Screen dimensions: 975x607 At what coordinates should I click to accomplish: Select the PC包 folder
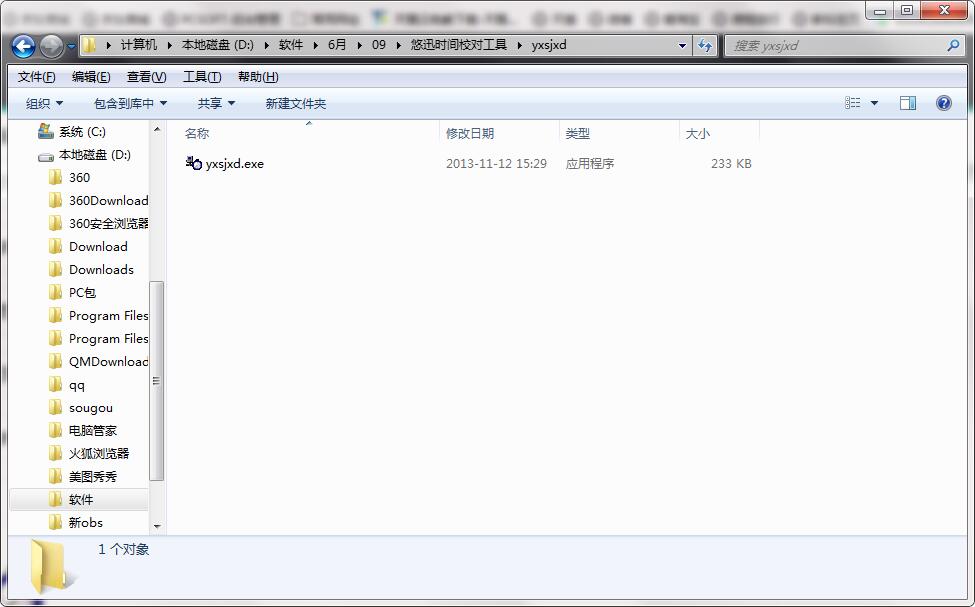[x=81, y=292]
